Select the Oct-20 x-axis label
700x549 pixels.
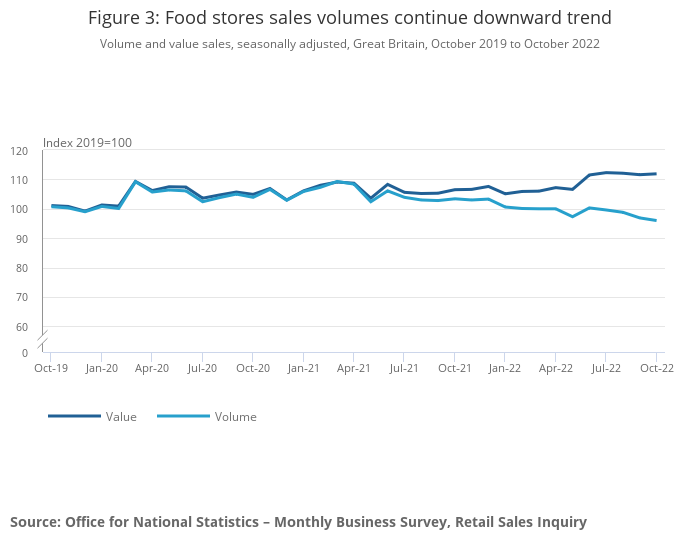click(x=252, y=368)
